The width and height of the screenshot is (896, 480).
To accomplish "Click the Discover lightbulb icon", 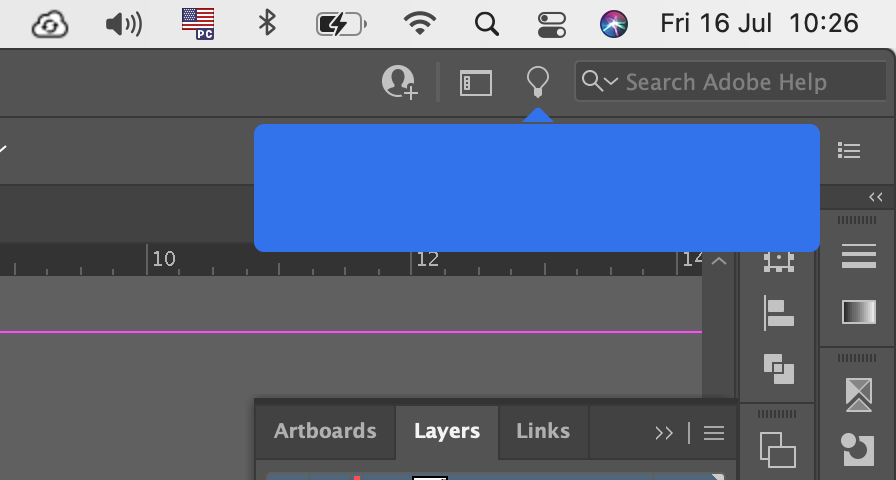I will [538, 82].
